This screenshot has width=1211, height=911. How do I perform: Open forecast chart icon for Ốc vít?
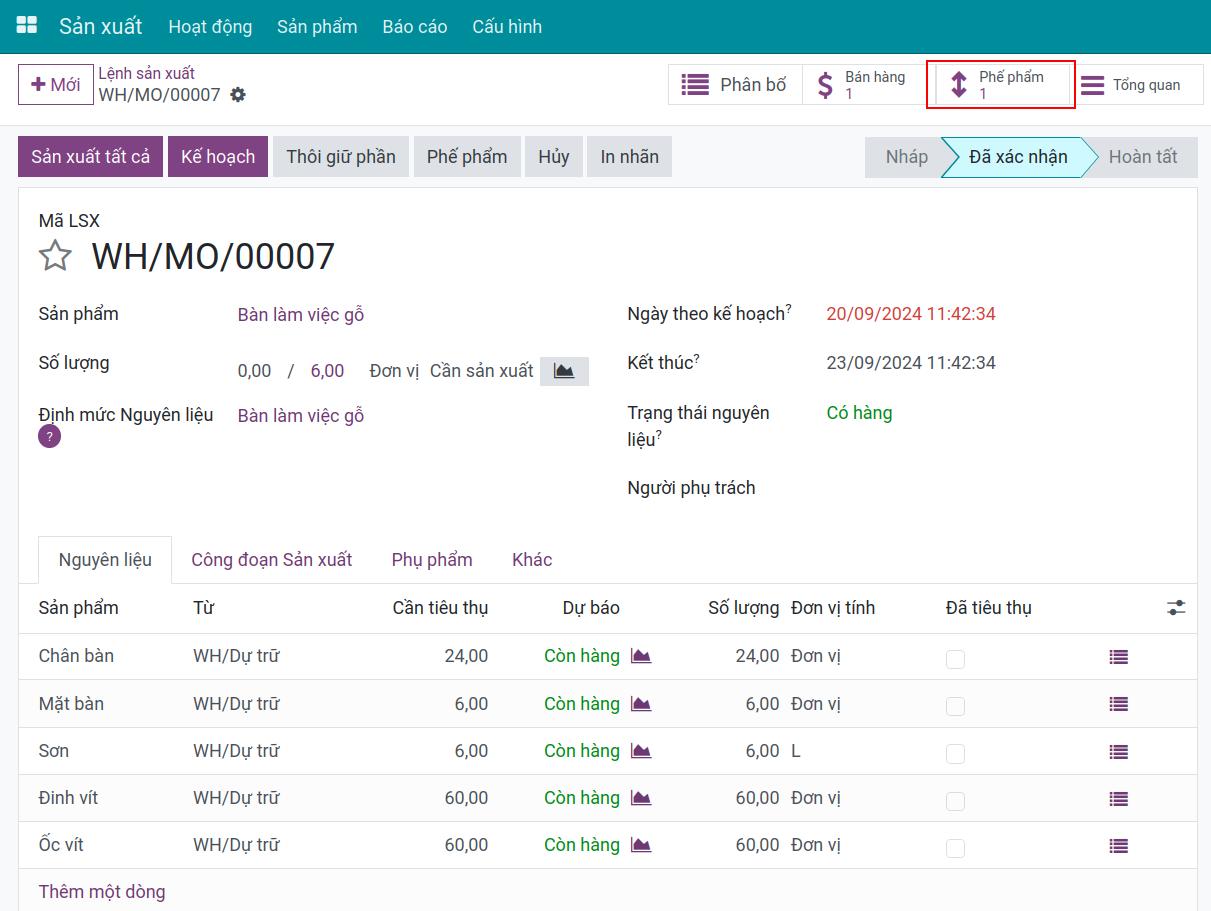tap(641, 845)
